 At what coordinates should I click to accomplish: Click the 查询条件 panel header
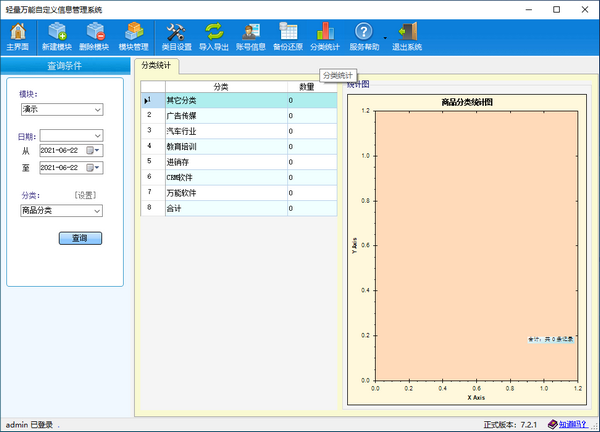[x=65, y=66]
